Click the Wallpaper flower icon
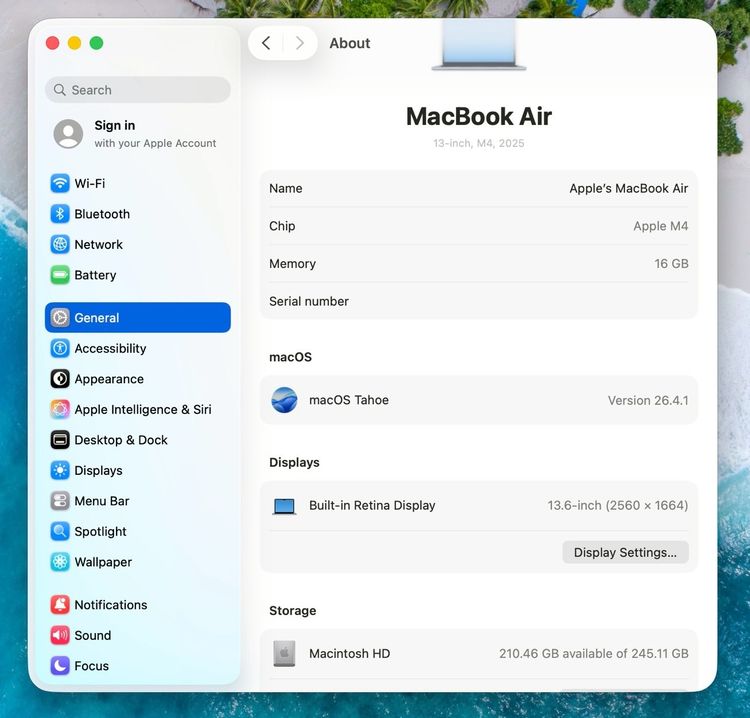This screenshot has height=718, width=750. click(60, 562)
